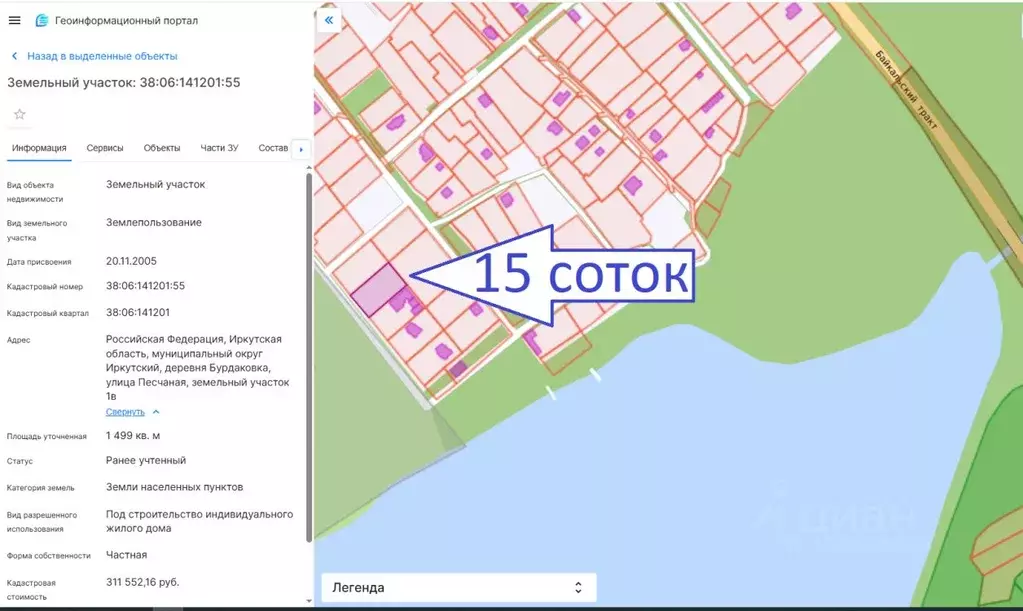Screen dimensions: 1023x611
Task: Click the back chevron arrow icon
Action: [x=14, y=56]
